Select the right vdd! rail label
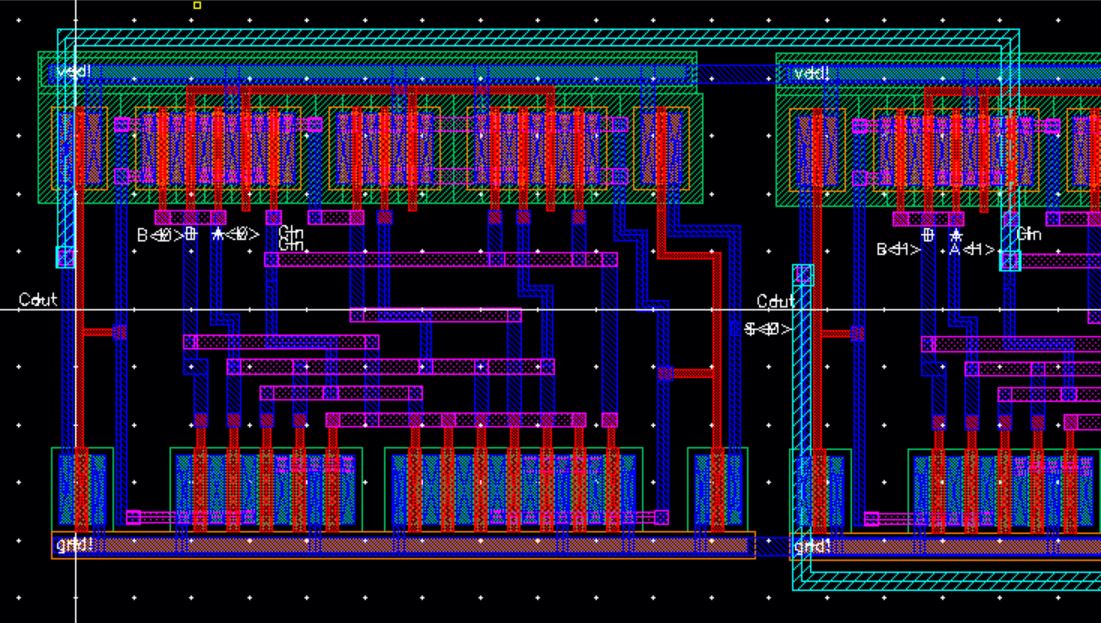Image resolution: width=1101 pixels, height=623 pixels. (812, 73)
